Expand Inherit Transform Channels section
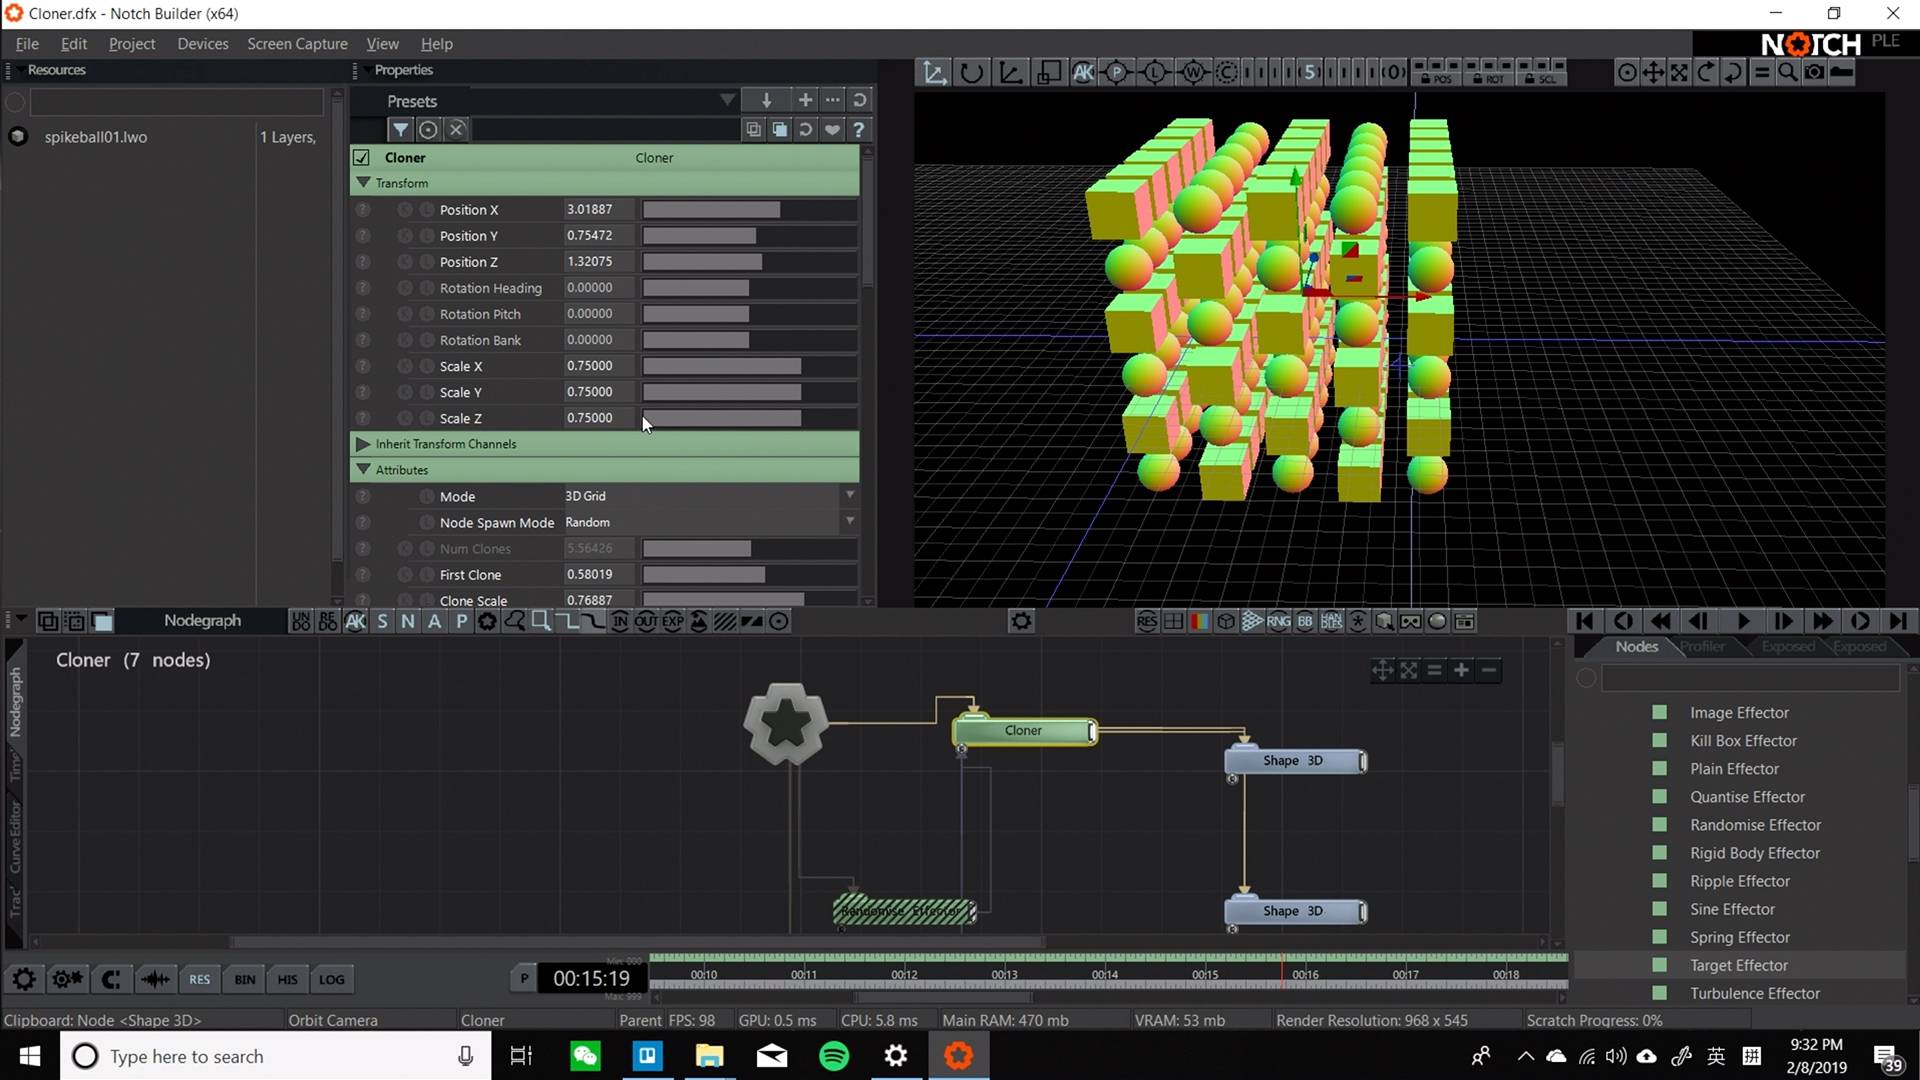 (x=364, y=444)
